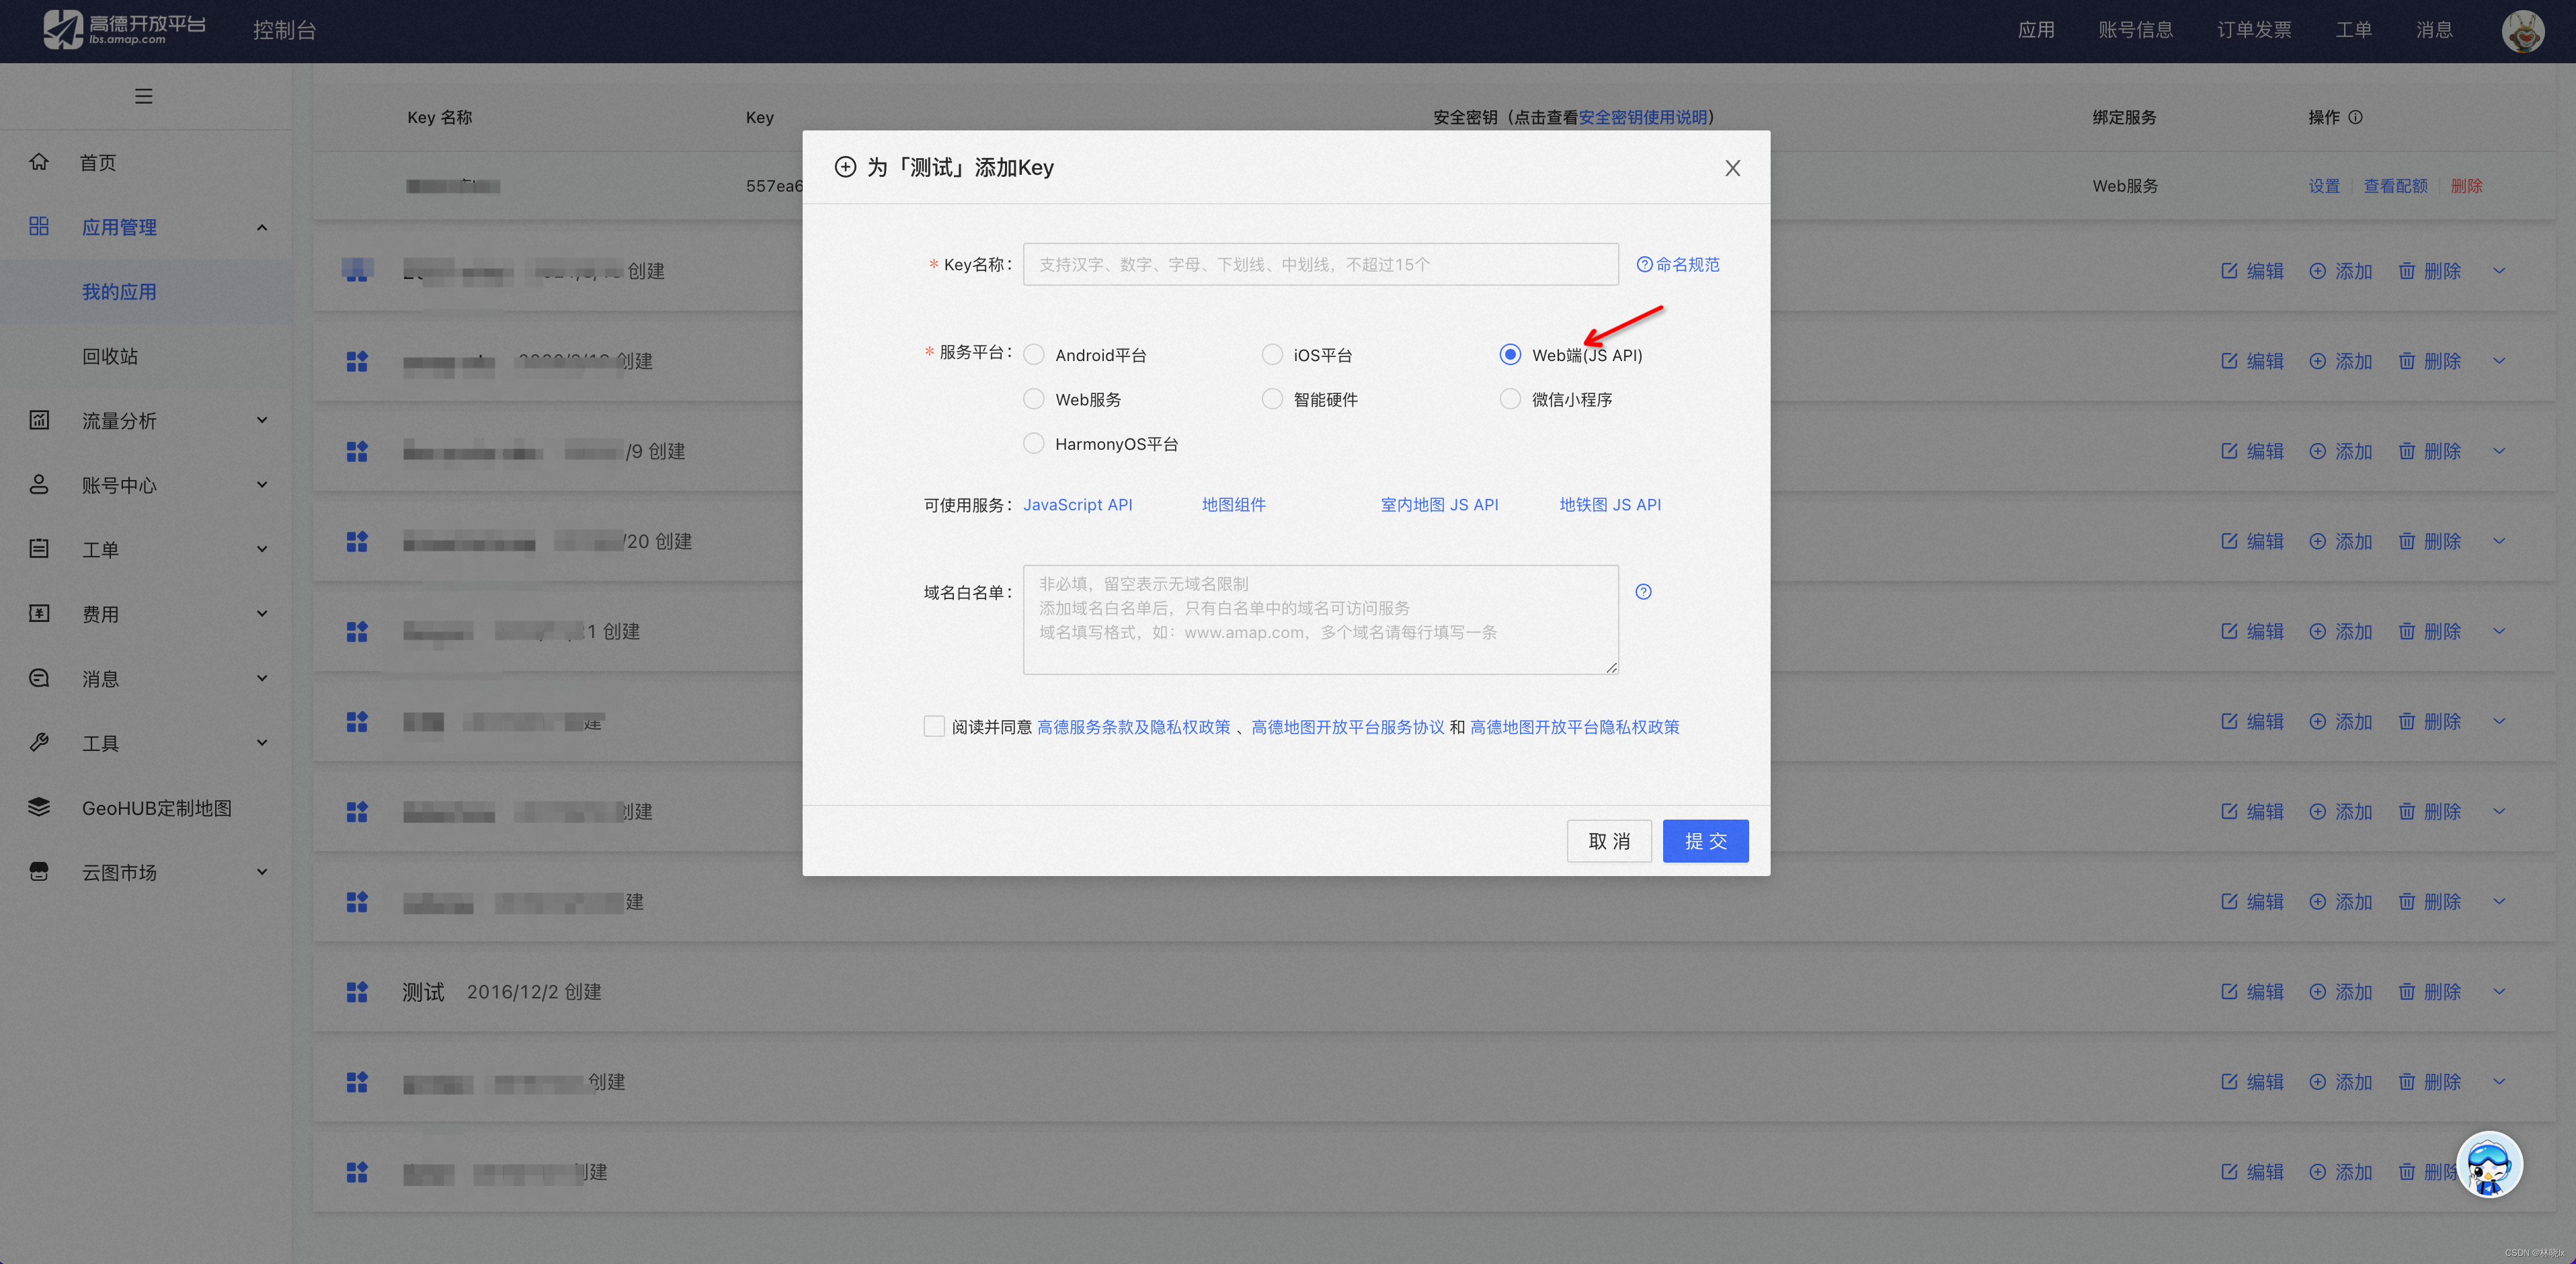Select the Android平台 radio button

click(x=1034, y=355)
